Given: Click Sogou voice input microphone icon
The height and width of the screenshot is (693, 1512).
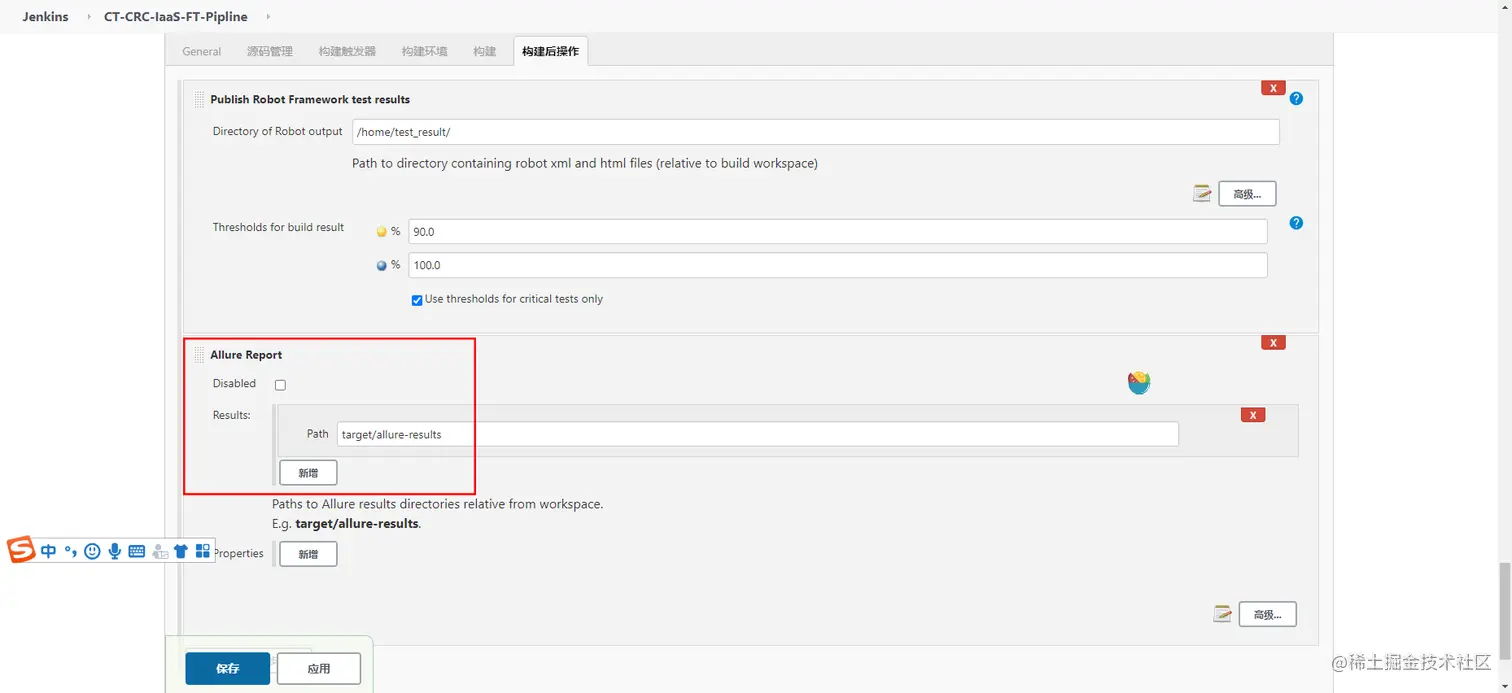Looking at the screenshot, I should click(x=115, y=551).
